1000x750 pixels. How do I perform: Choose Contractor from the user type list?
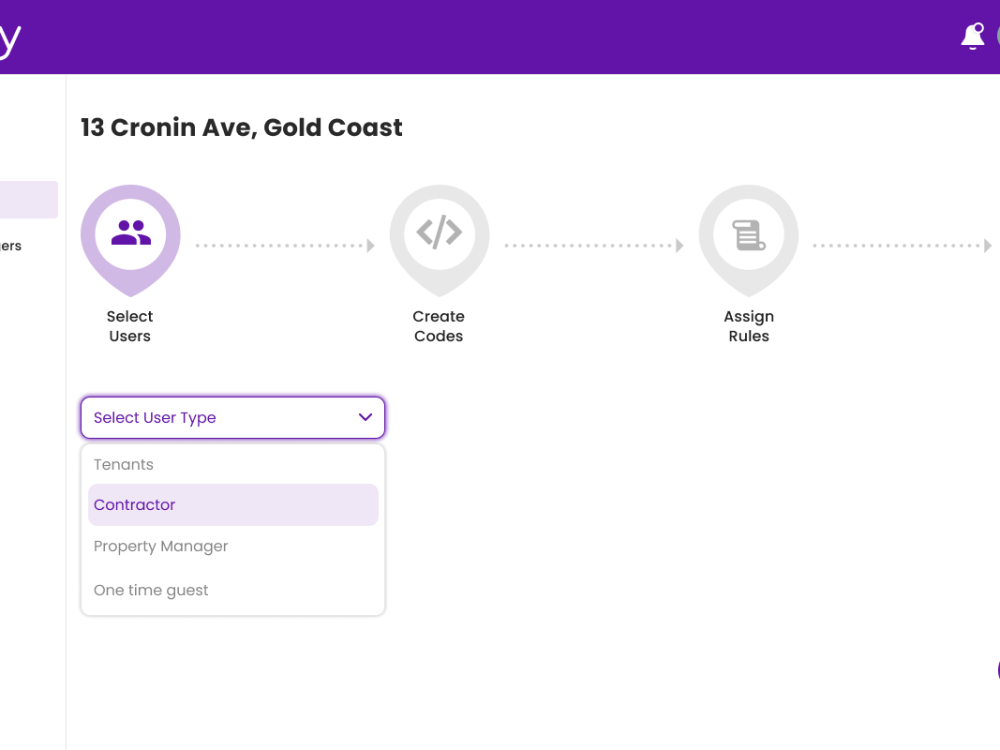coord(233,504)
